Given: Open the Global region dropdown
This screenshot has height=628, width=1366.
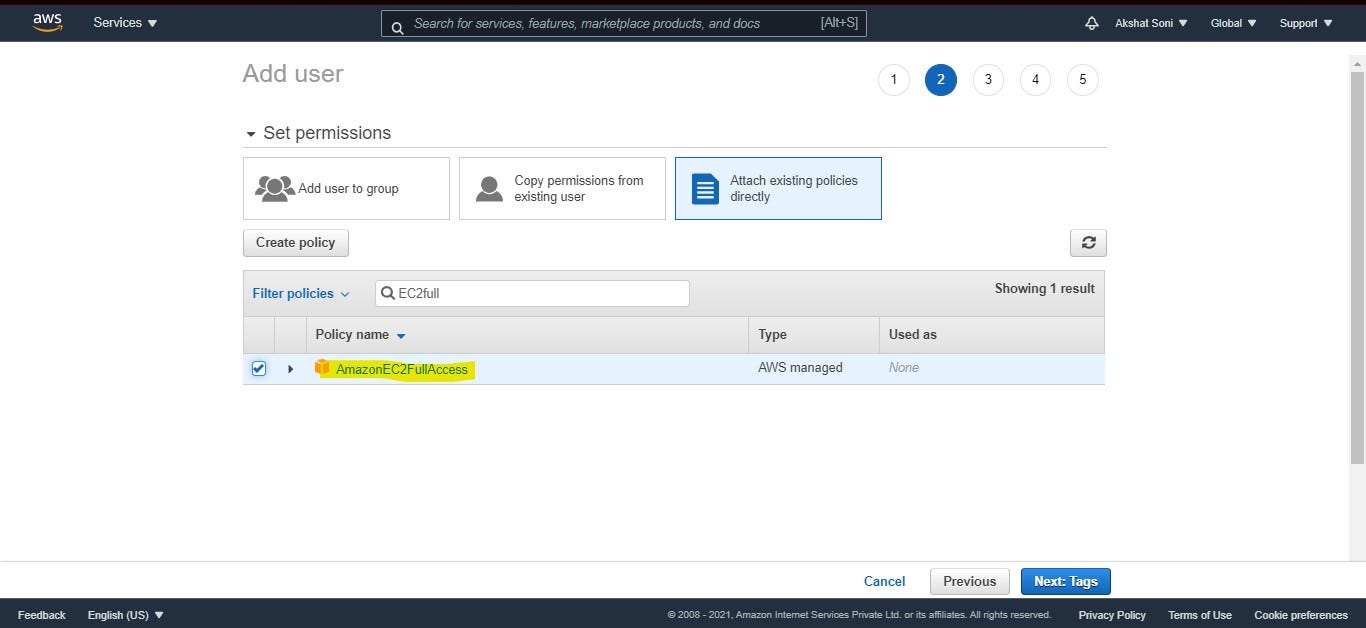Looking at the screenshot, I should click(1232, 23).
